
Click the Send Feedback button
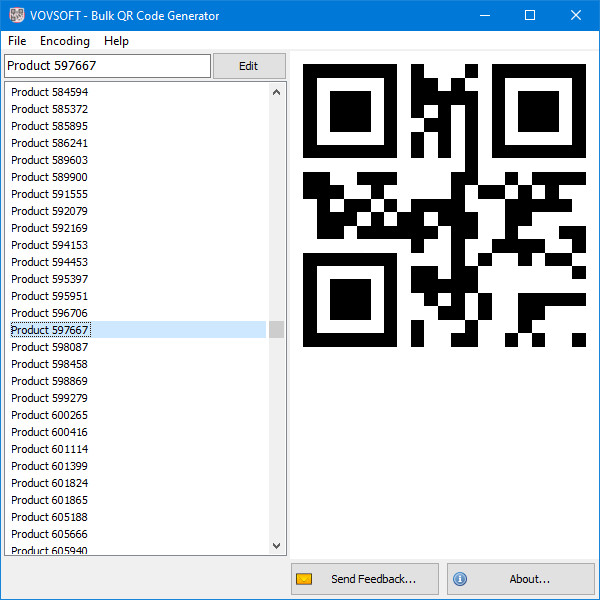(x=365, y=579)
